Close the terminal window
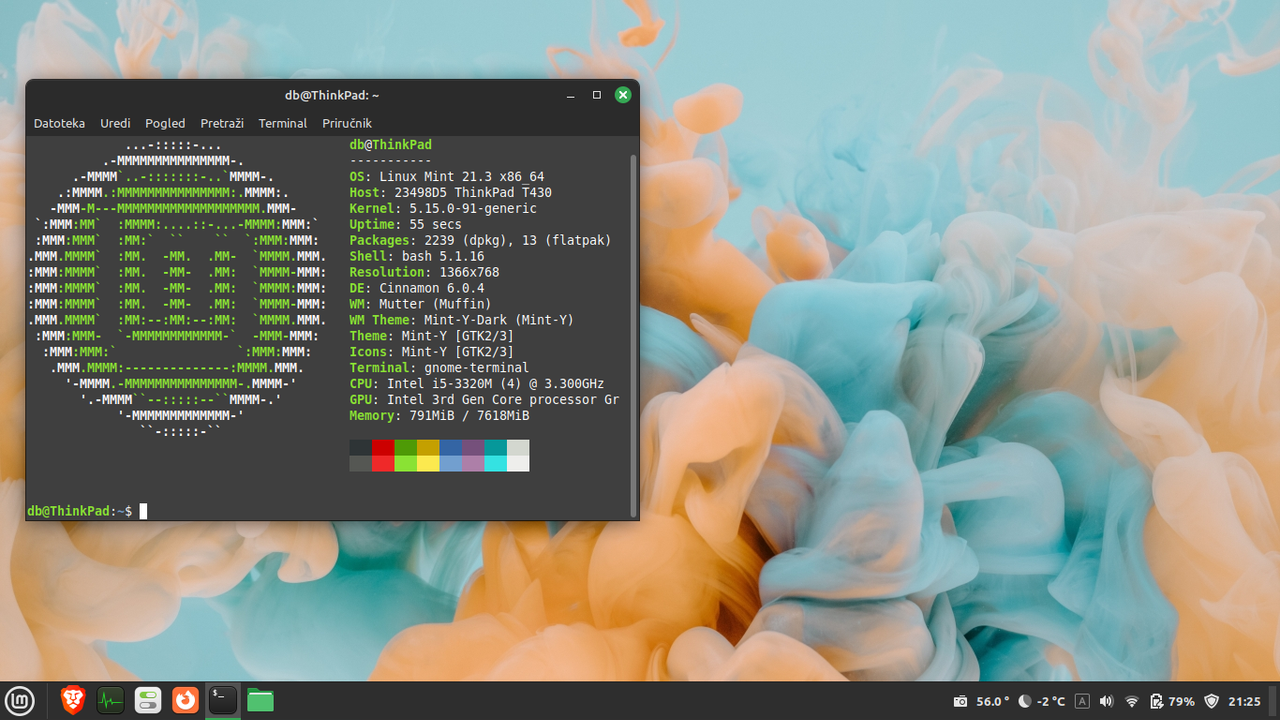This screenshot has height=720, width=1280. (623, 95)
